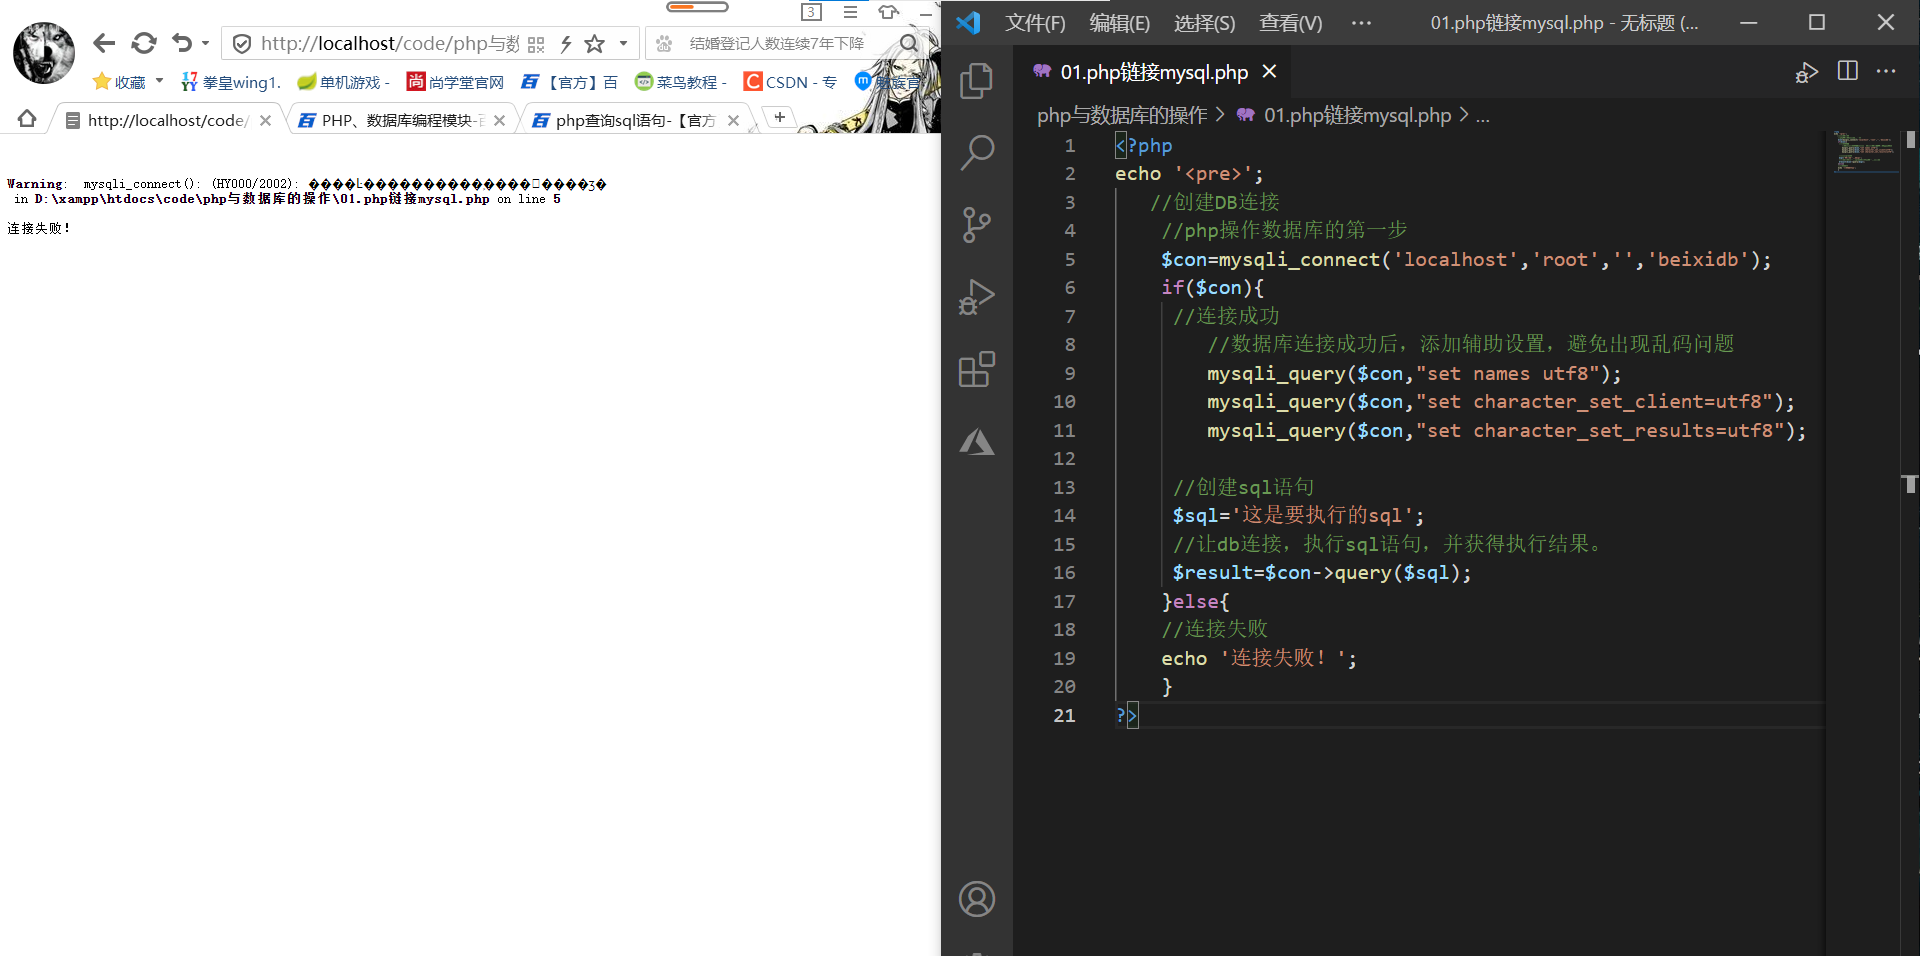
Task: Click the VS Code minimap preview
Action: click(1865, 151)
